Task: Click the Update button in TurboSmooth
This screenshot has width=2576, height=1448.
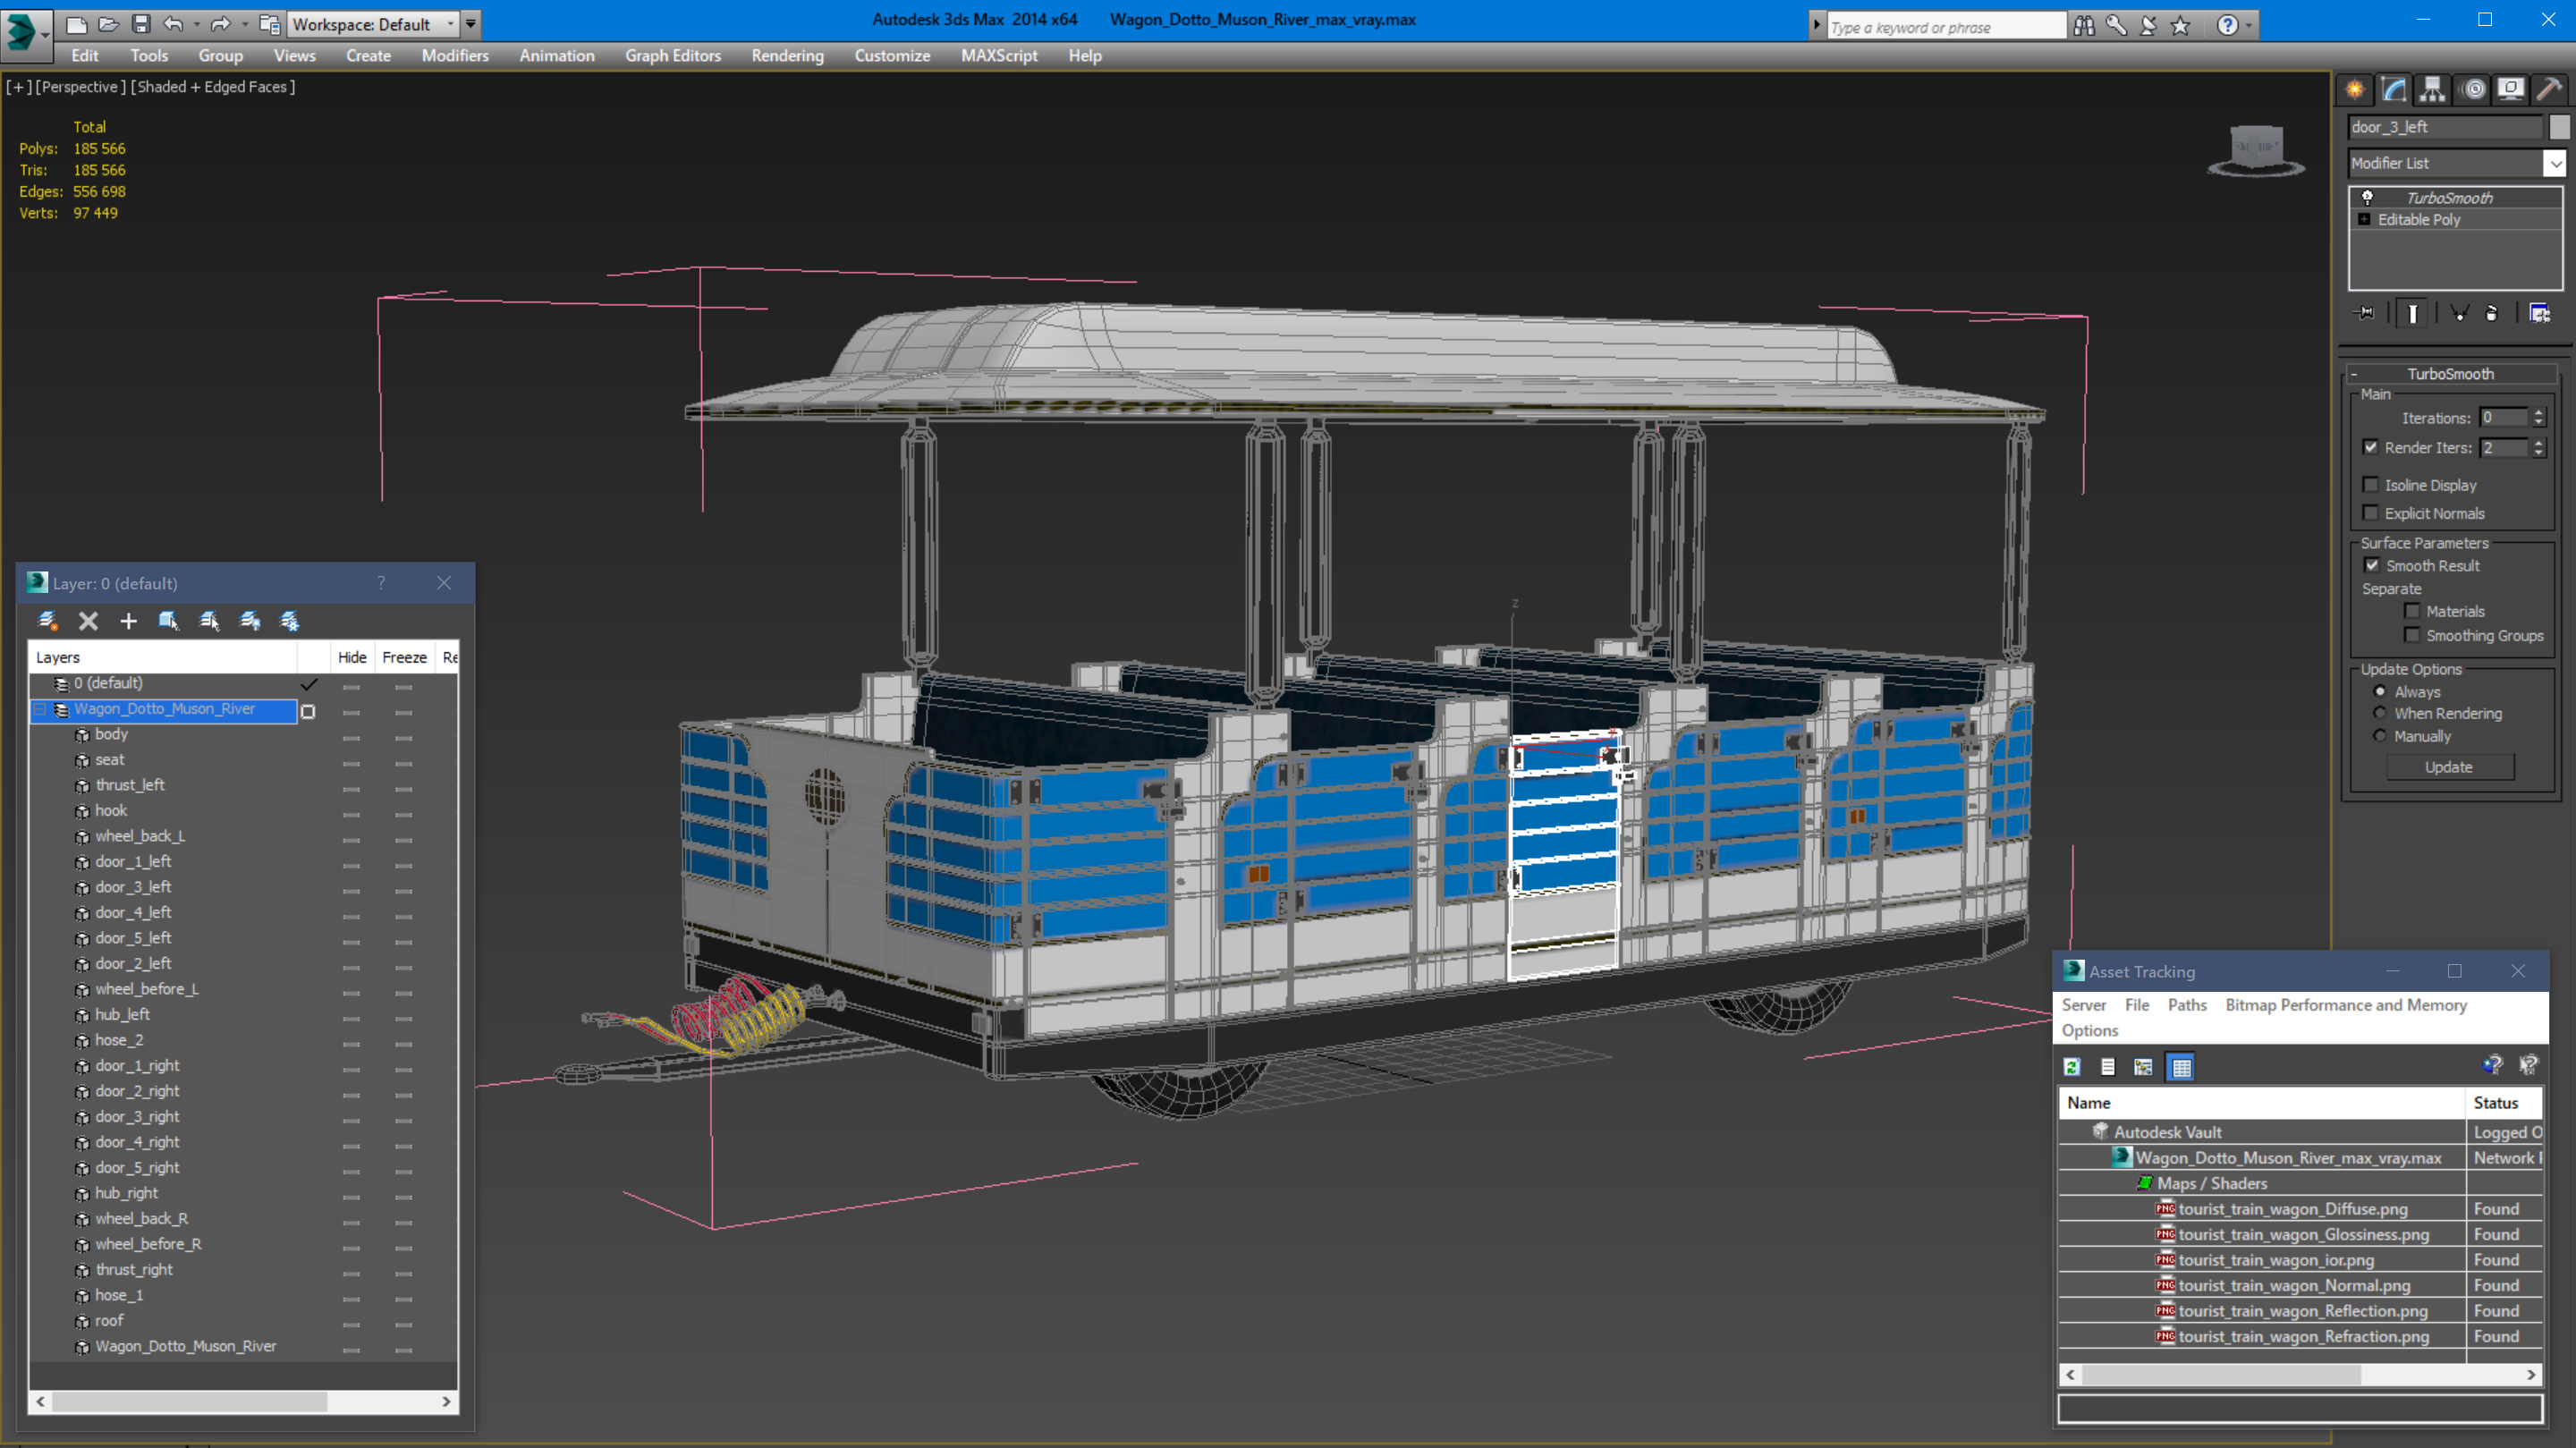Action: [2448, 767]
